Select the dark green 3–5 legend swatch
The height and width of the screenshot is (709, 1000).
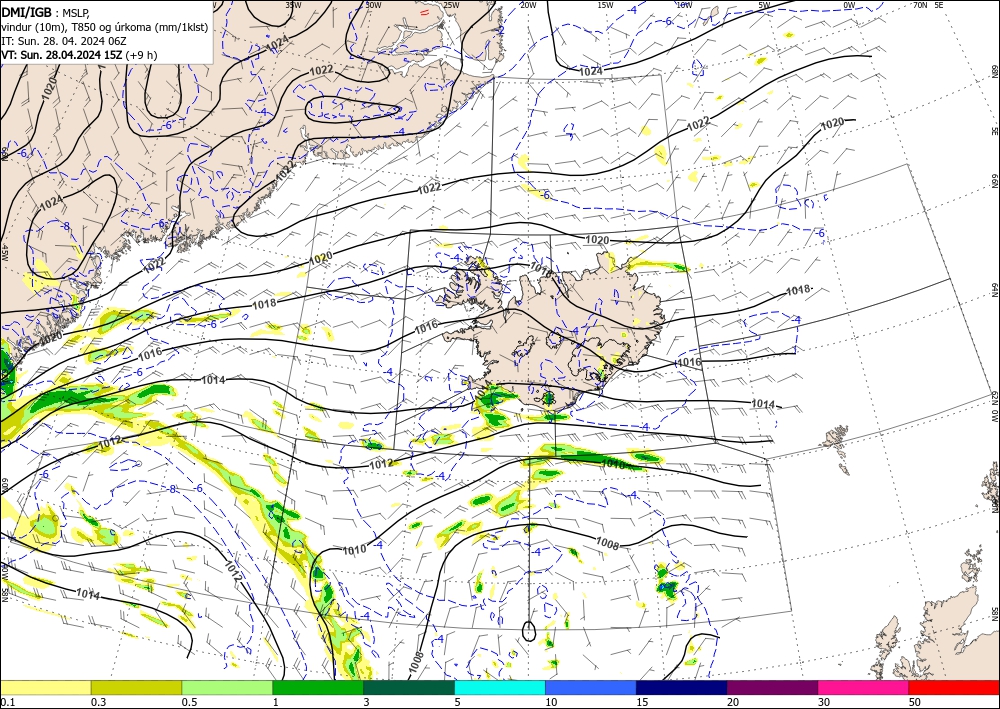[409, 687]
